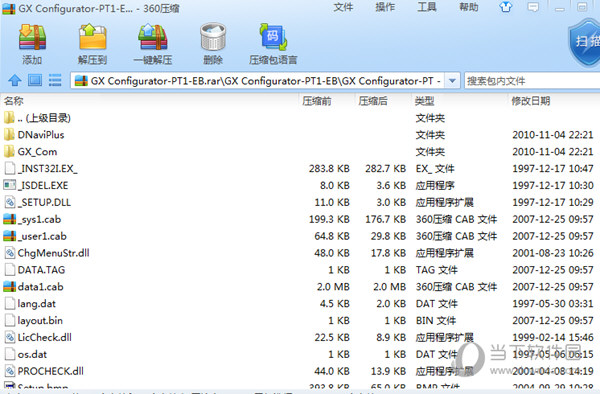Click the 13.9 KB compressed size cell
600x394 pixels.
click(x=388, y=371)
